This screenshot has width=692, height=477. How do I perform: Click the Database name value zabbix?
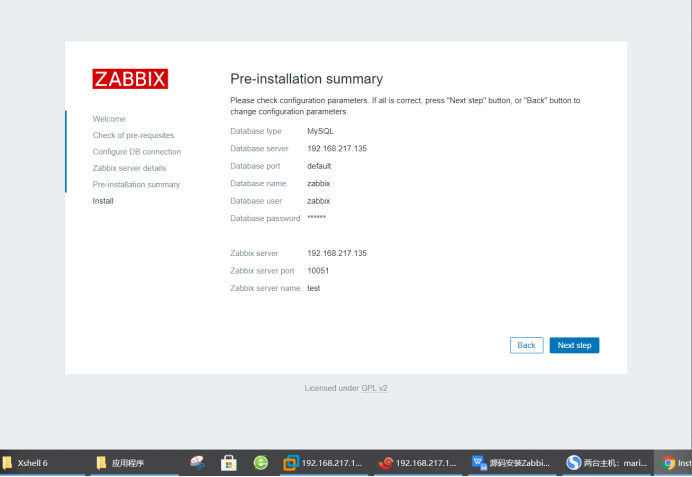click(x=319, y=184)
